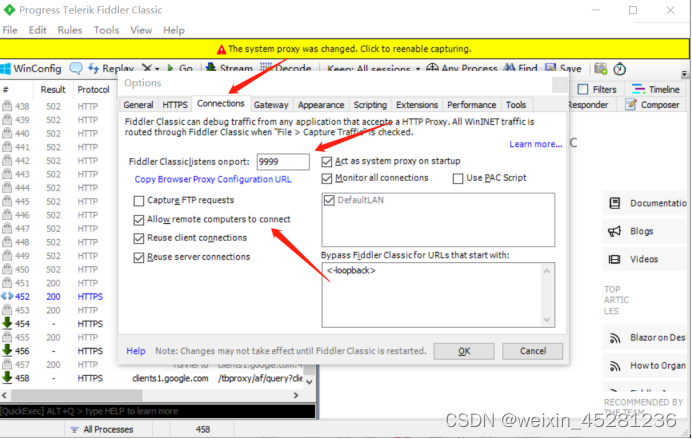Select the Connections tab
The height and width of the screenshot is (439, 692).
point(221,103)
